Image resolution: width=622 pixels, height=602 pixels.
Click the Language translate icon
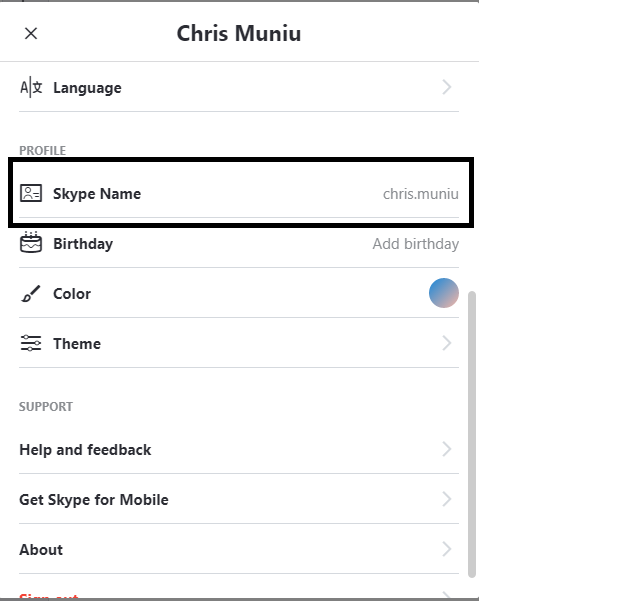pos(31,88)
